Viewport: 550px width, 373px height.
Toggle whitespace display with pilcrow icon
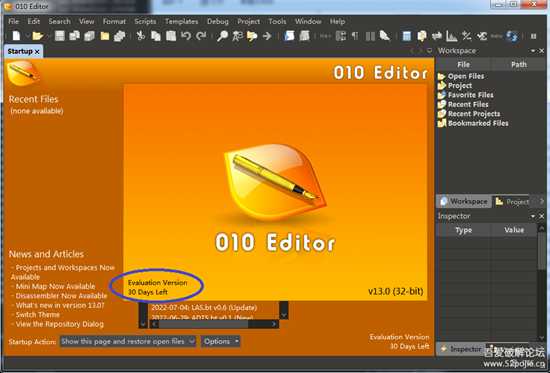click(x=355, y=36)
